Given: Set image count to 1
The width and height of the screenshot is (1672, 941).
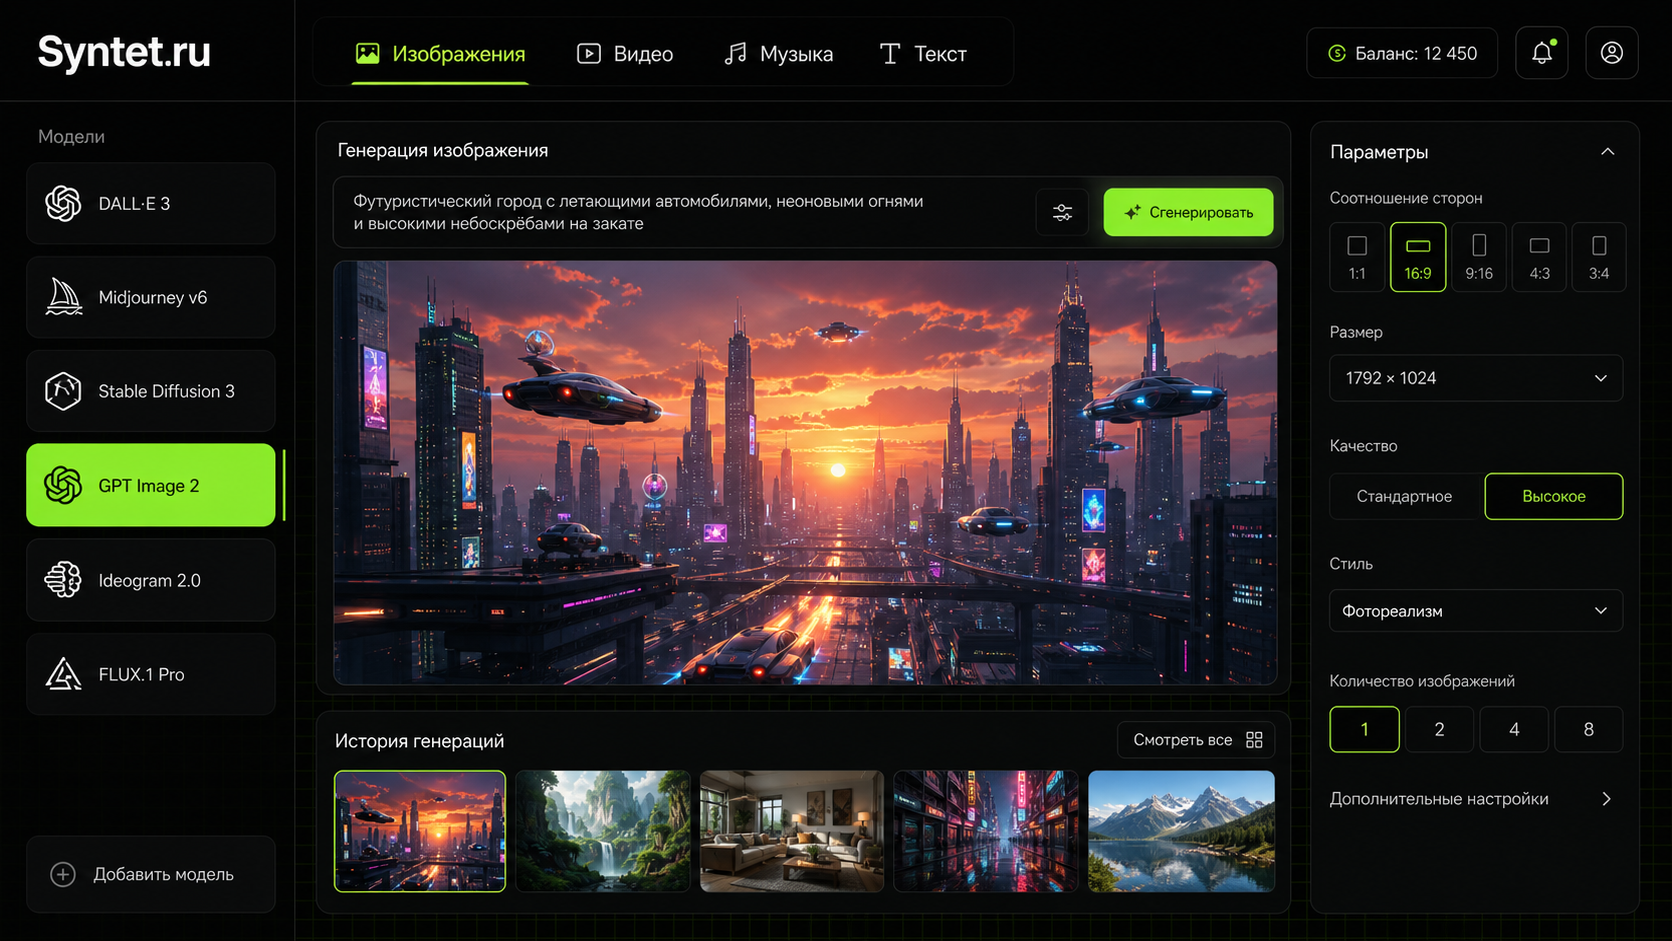Looking at the screenshot, I should pos(1364,729).
